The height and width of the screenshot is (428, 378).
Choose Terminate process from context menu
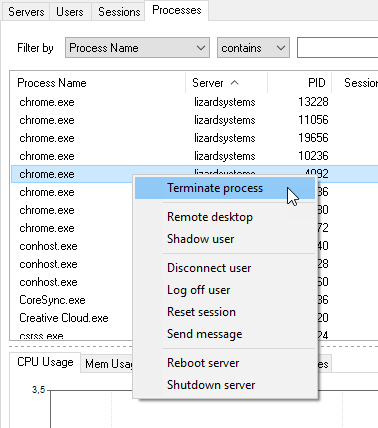[225, 188]
